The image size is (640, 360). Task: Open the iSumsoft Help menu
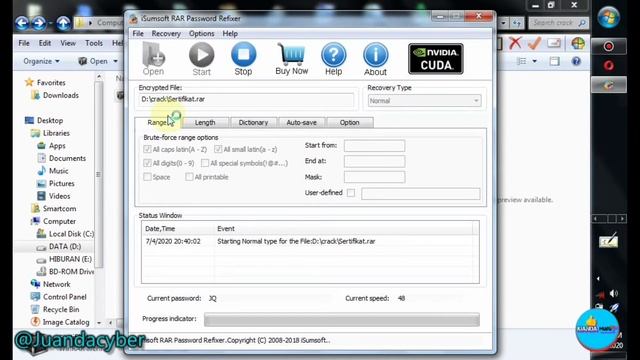(230, 33)
